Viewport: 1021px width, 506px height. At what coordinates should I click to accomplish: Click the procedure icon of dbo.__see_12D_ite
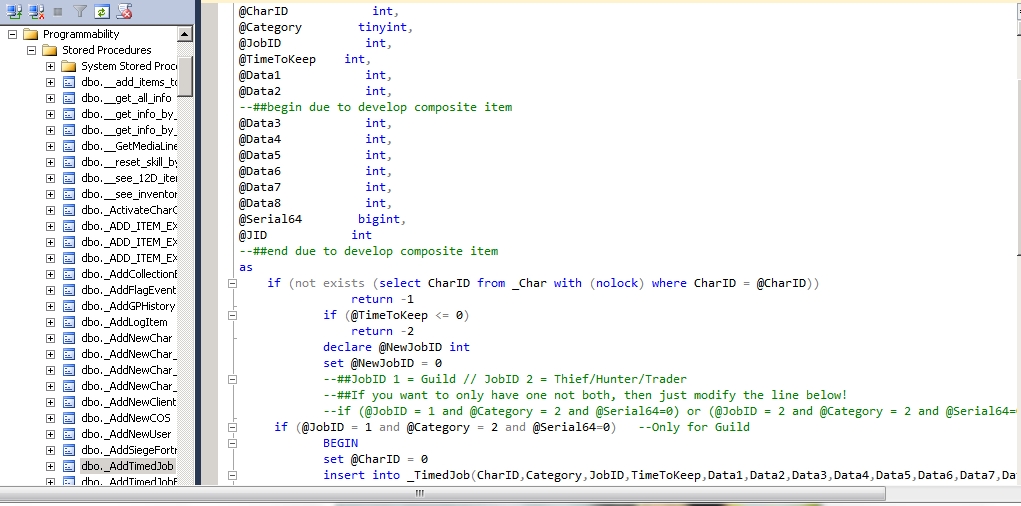pyautogui.click(x=68, y=178)
